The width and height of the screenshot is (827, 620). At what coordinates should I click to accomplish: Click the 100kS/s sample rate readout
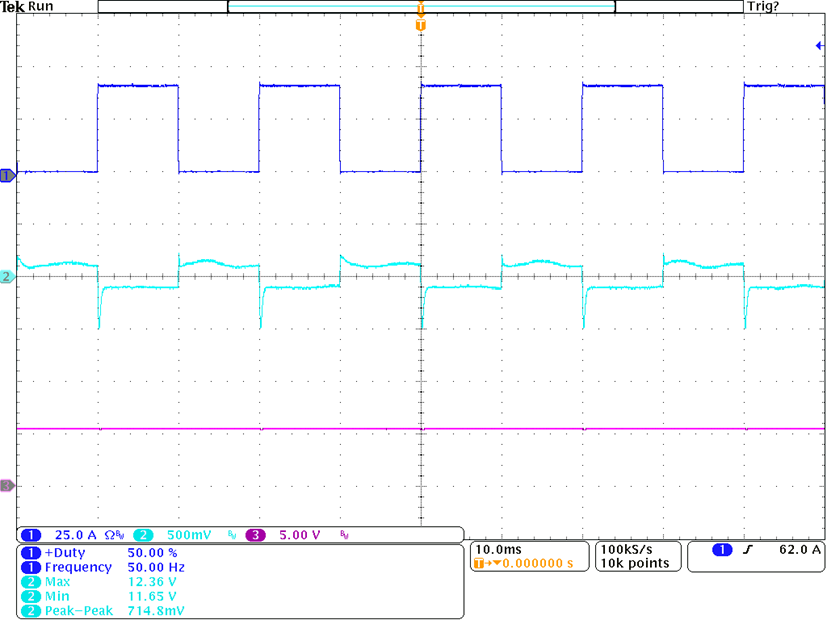pyautogui.click(x=626, y=550)
